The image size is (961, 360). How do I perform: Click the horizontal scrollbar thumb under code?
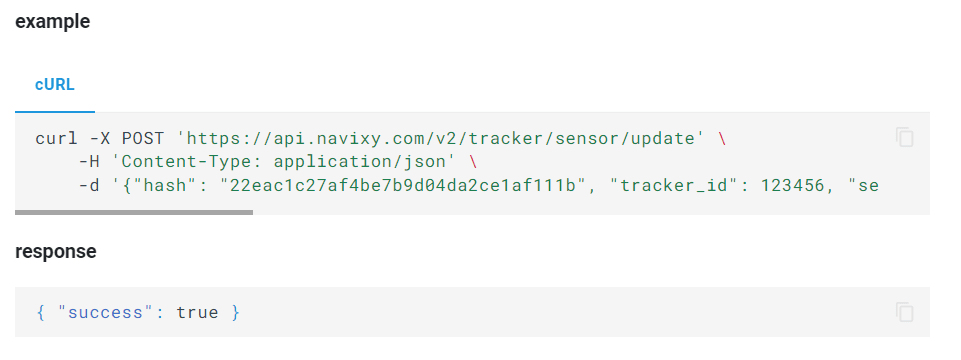pyautogui.click(x=134, y=212)
